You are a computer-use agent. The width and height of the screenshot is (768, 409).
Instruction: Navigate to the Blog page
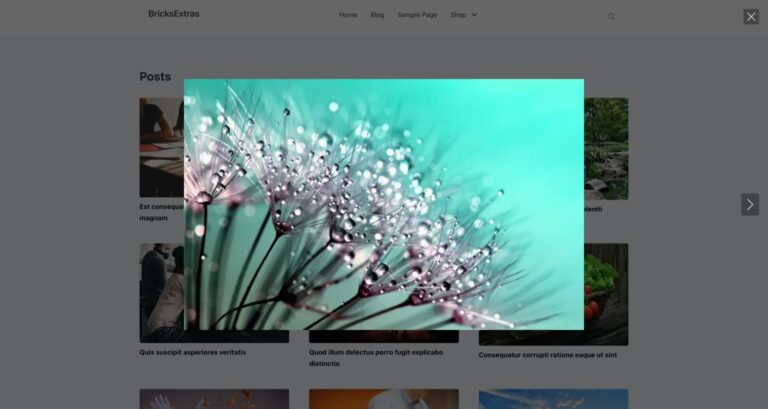click(x=377, y=15)
